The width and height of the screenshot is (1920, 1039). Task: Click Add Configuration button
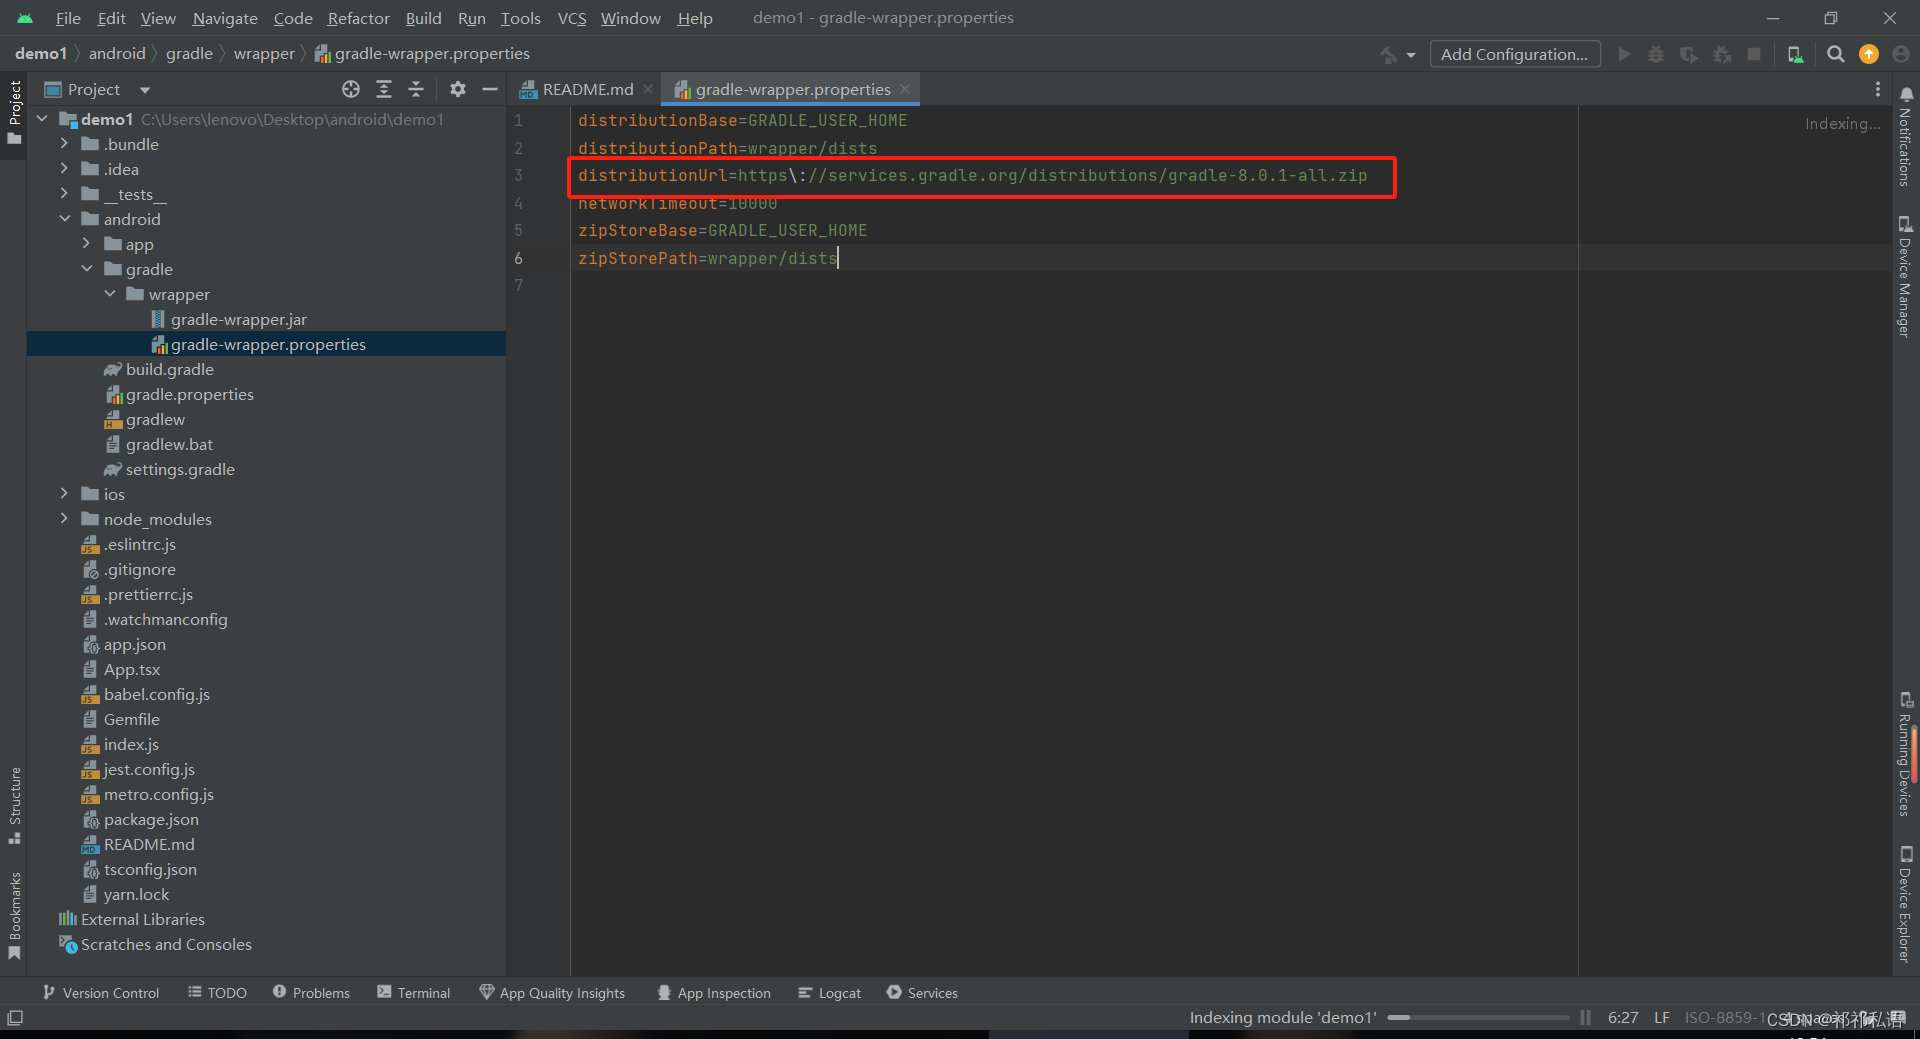1514,54
